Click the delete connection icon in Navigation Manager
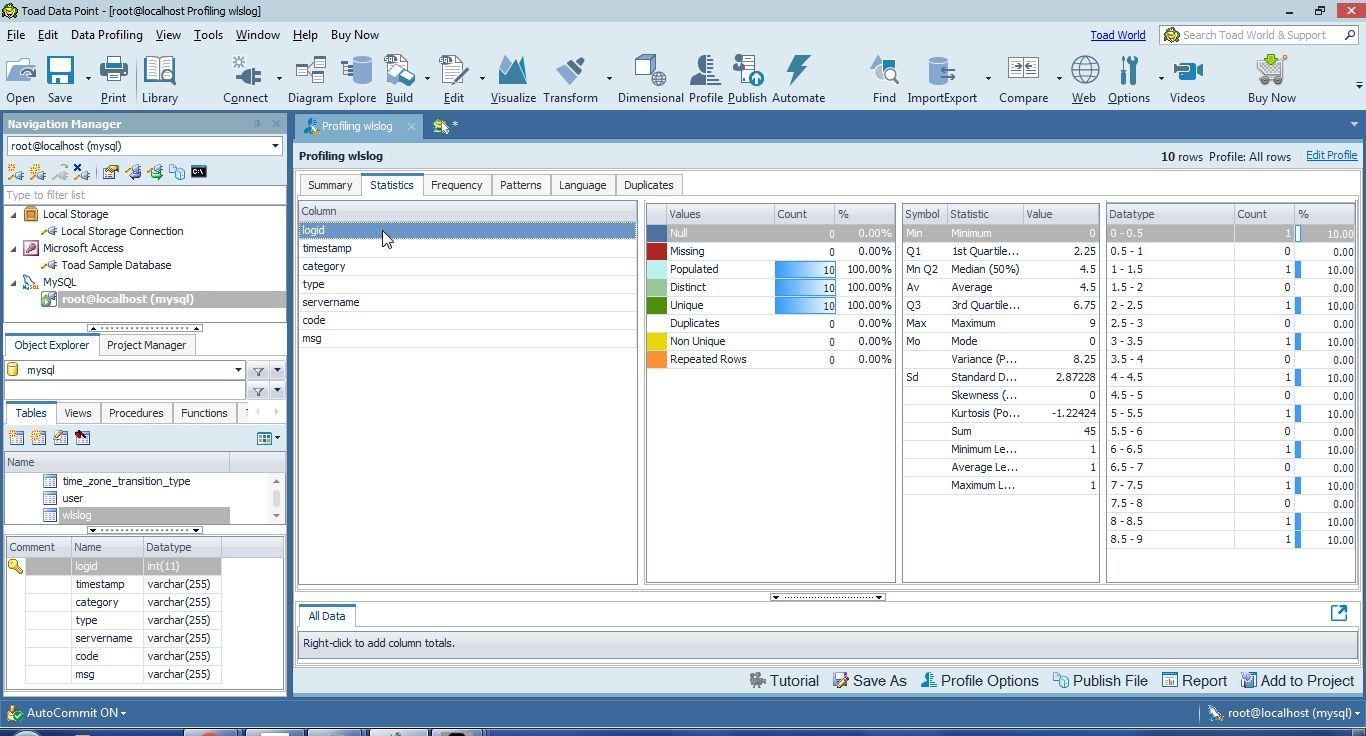The image size is (1366, 736). pyautogui.click(x=82, y=172)
